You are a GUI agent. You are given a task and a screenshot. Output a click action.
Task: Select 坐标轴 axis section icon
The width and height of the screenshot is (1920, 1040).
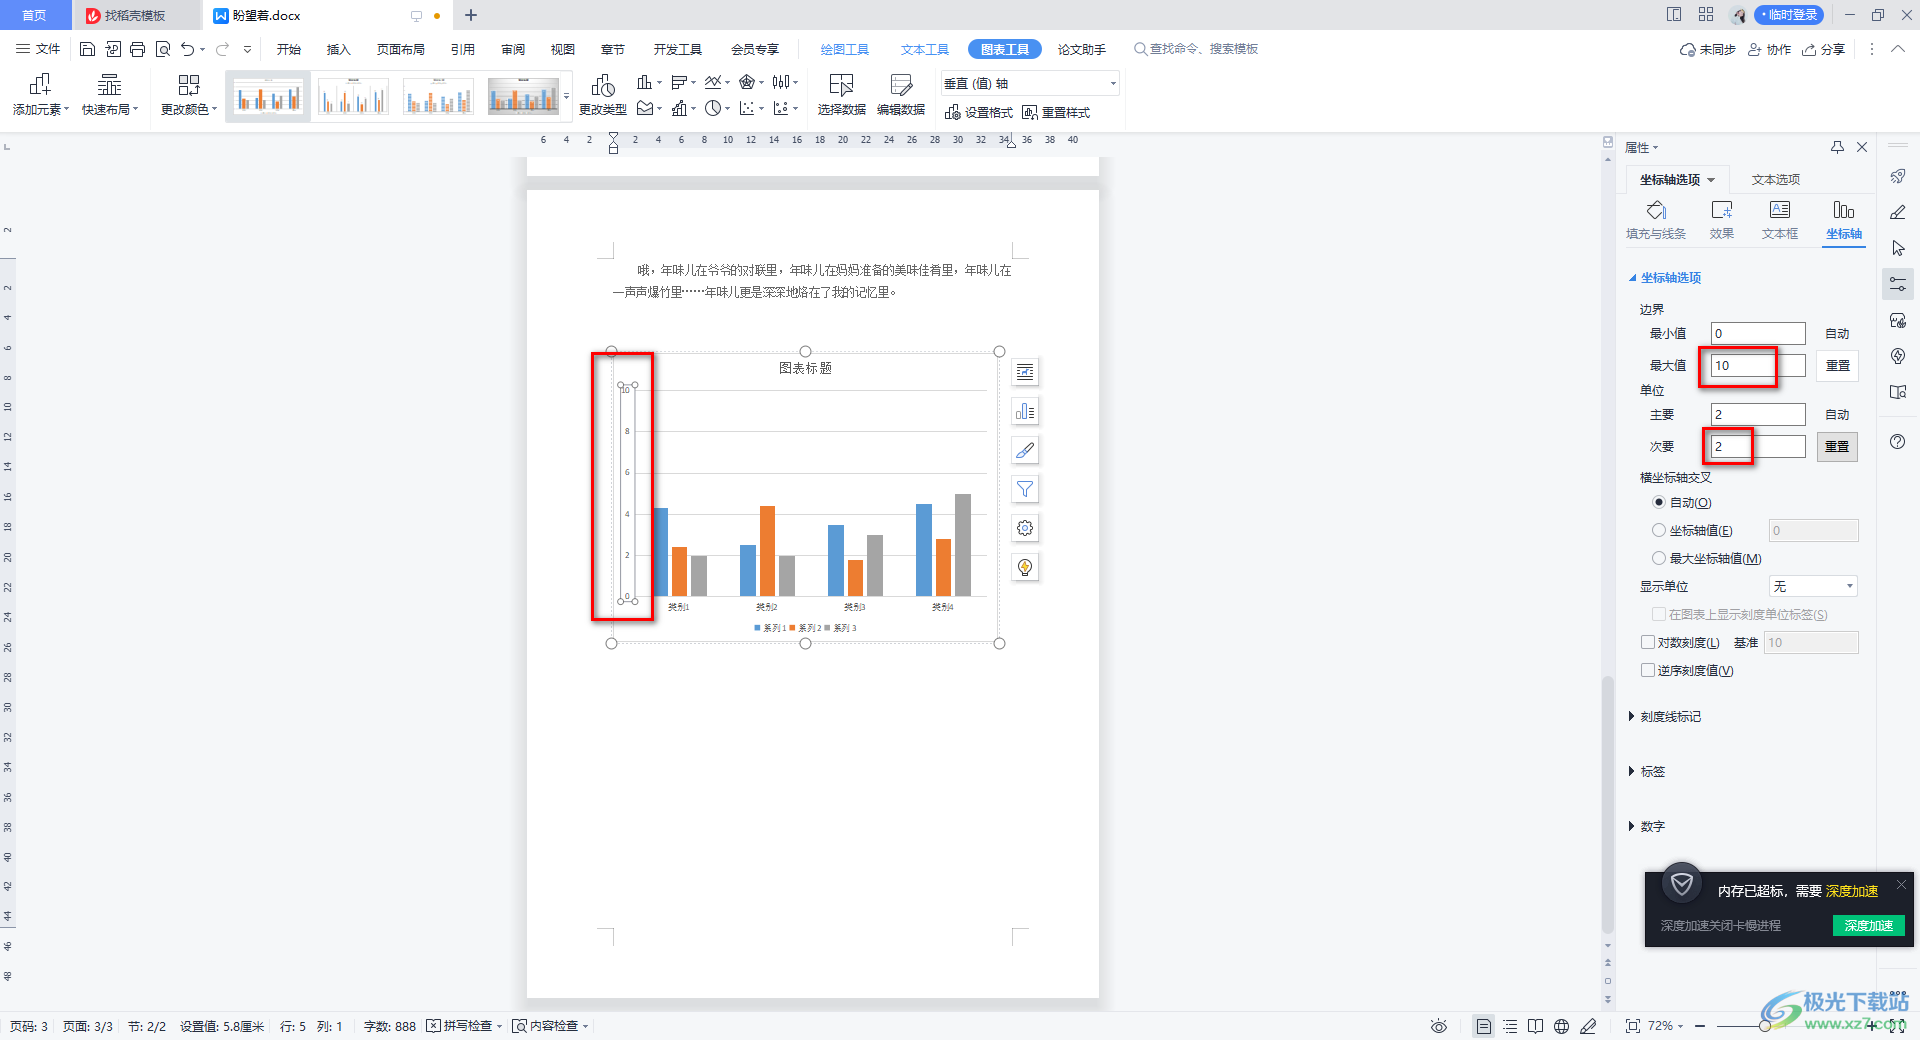pos(1844,220)
